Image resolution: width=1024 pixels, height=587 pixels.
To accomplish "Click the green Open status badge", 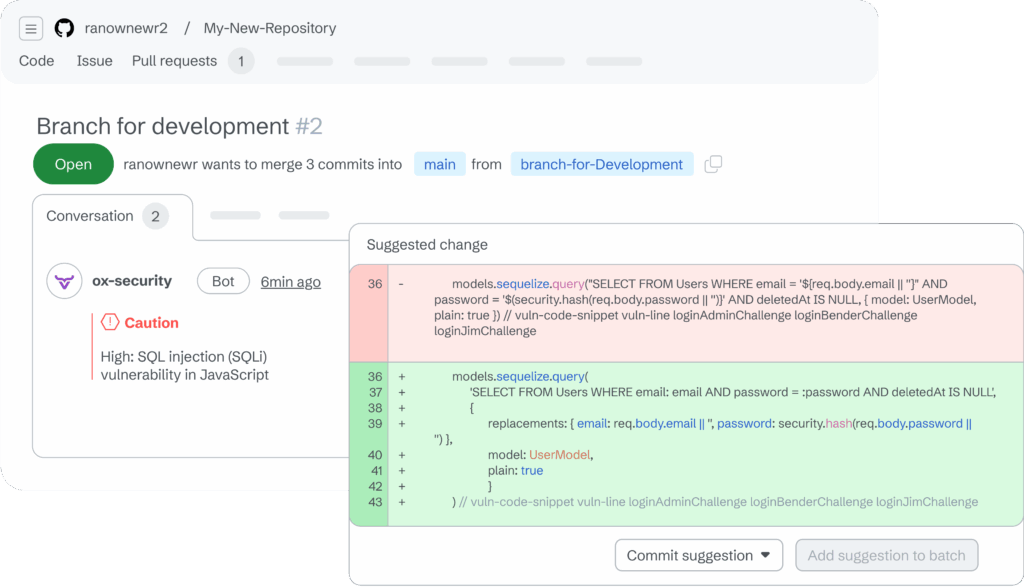I will coord(73,164).
